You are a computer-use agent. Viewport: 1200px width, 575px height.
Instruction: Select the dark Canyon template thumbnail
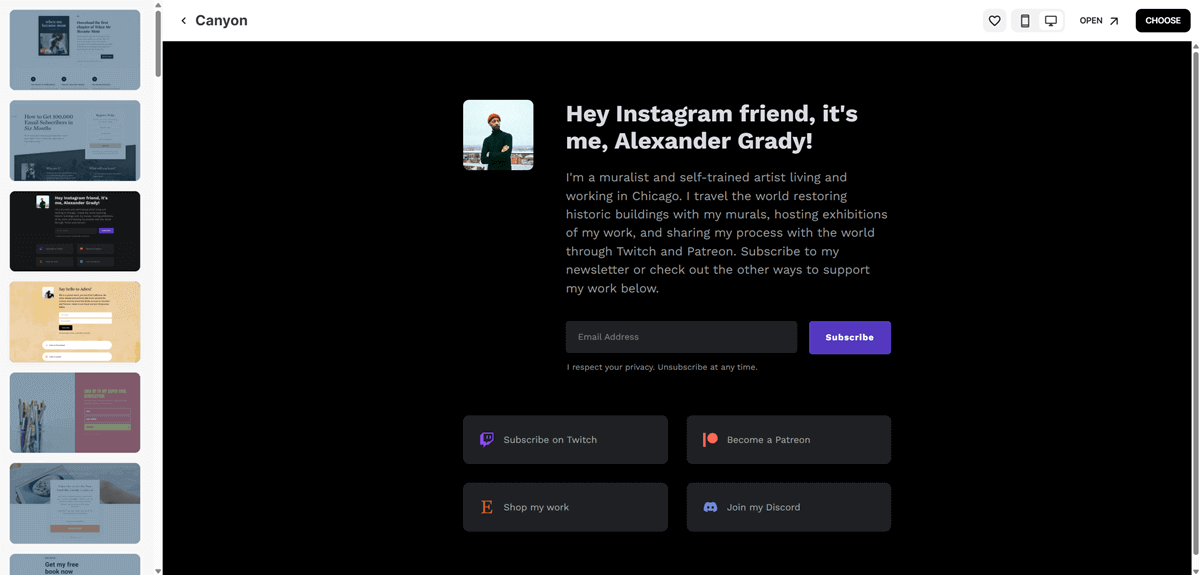[75, 231]
